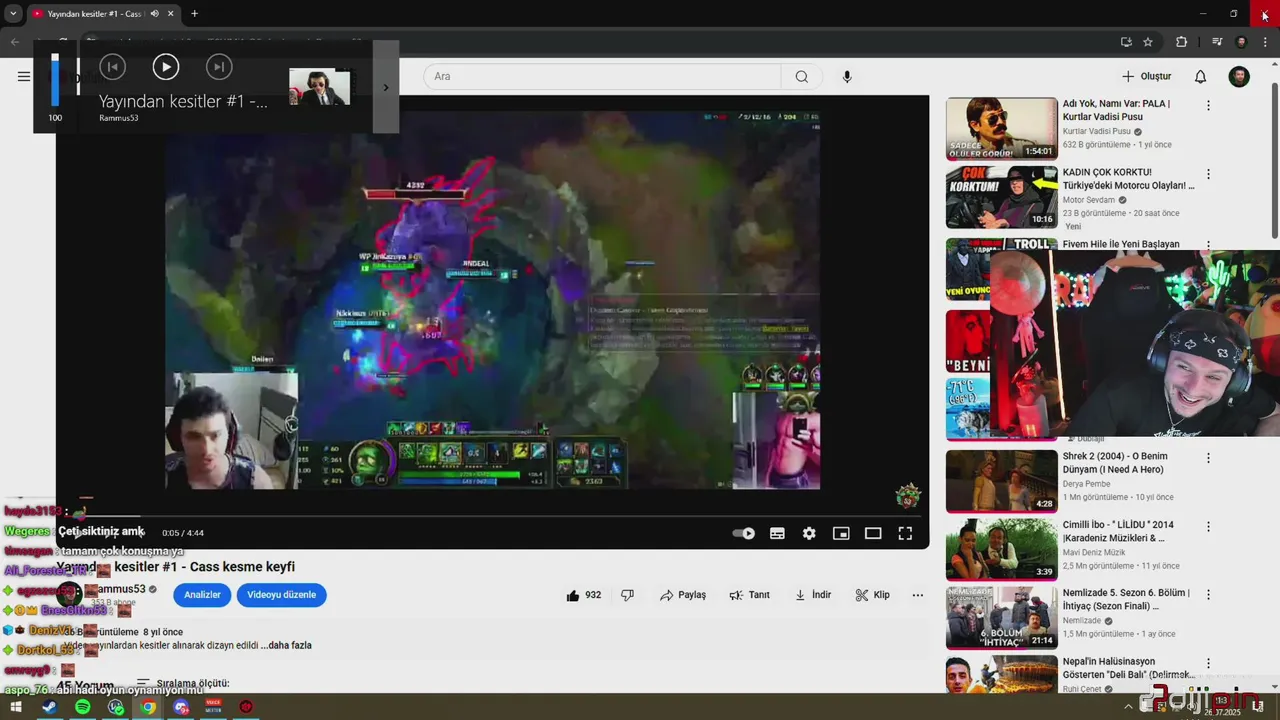Open player settings gear

(x=809, y=534)
